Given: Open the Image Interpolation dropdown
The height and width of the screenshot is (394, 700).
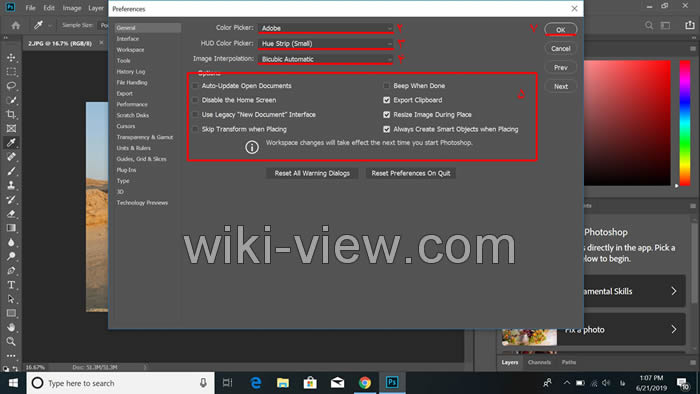Looking at the screenshot, I should point(325,59).
